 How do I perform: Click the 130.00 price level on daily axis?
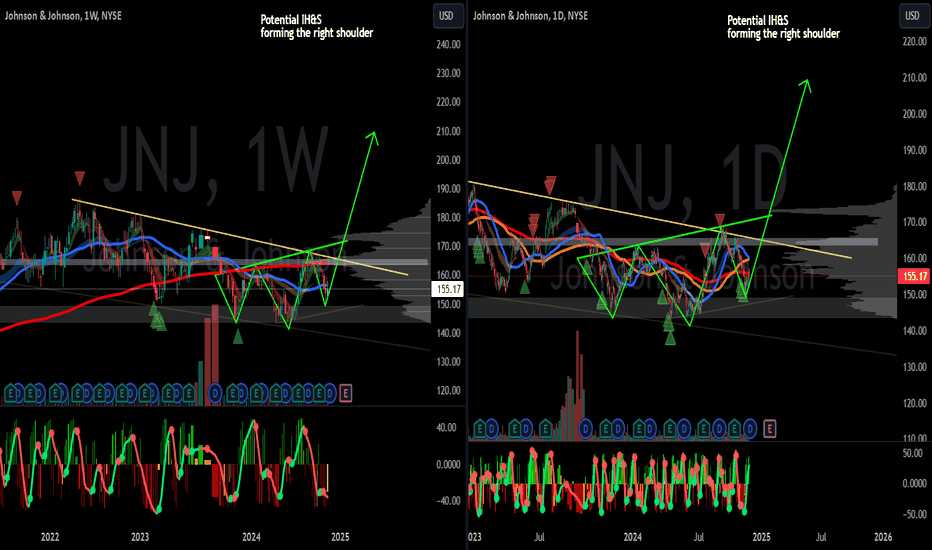pos(914,367)
